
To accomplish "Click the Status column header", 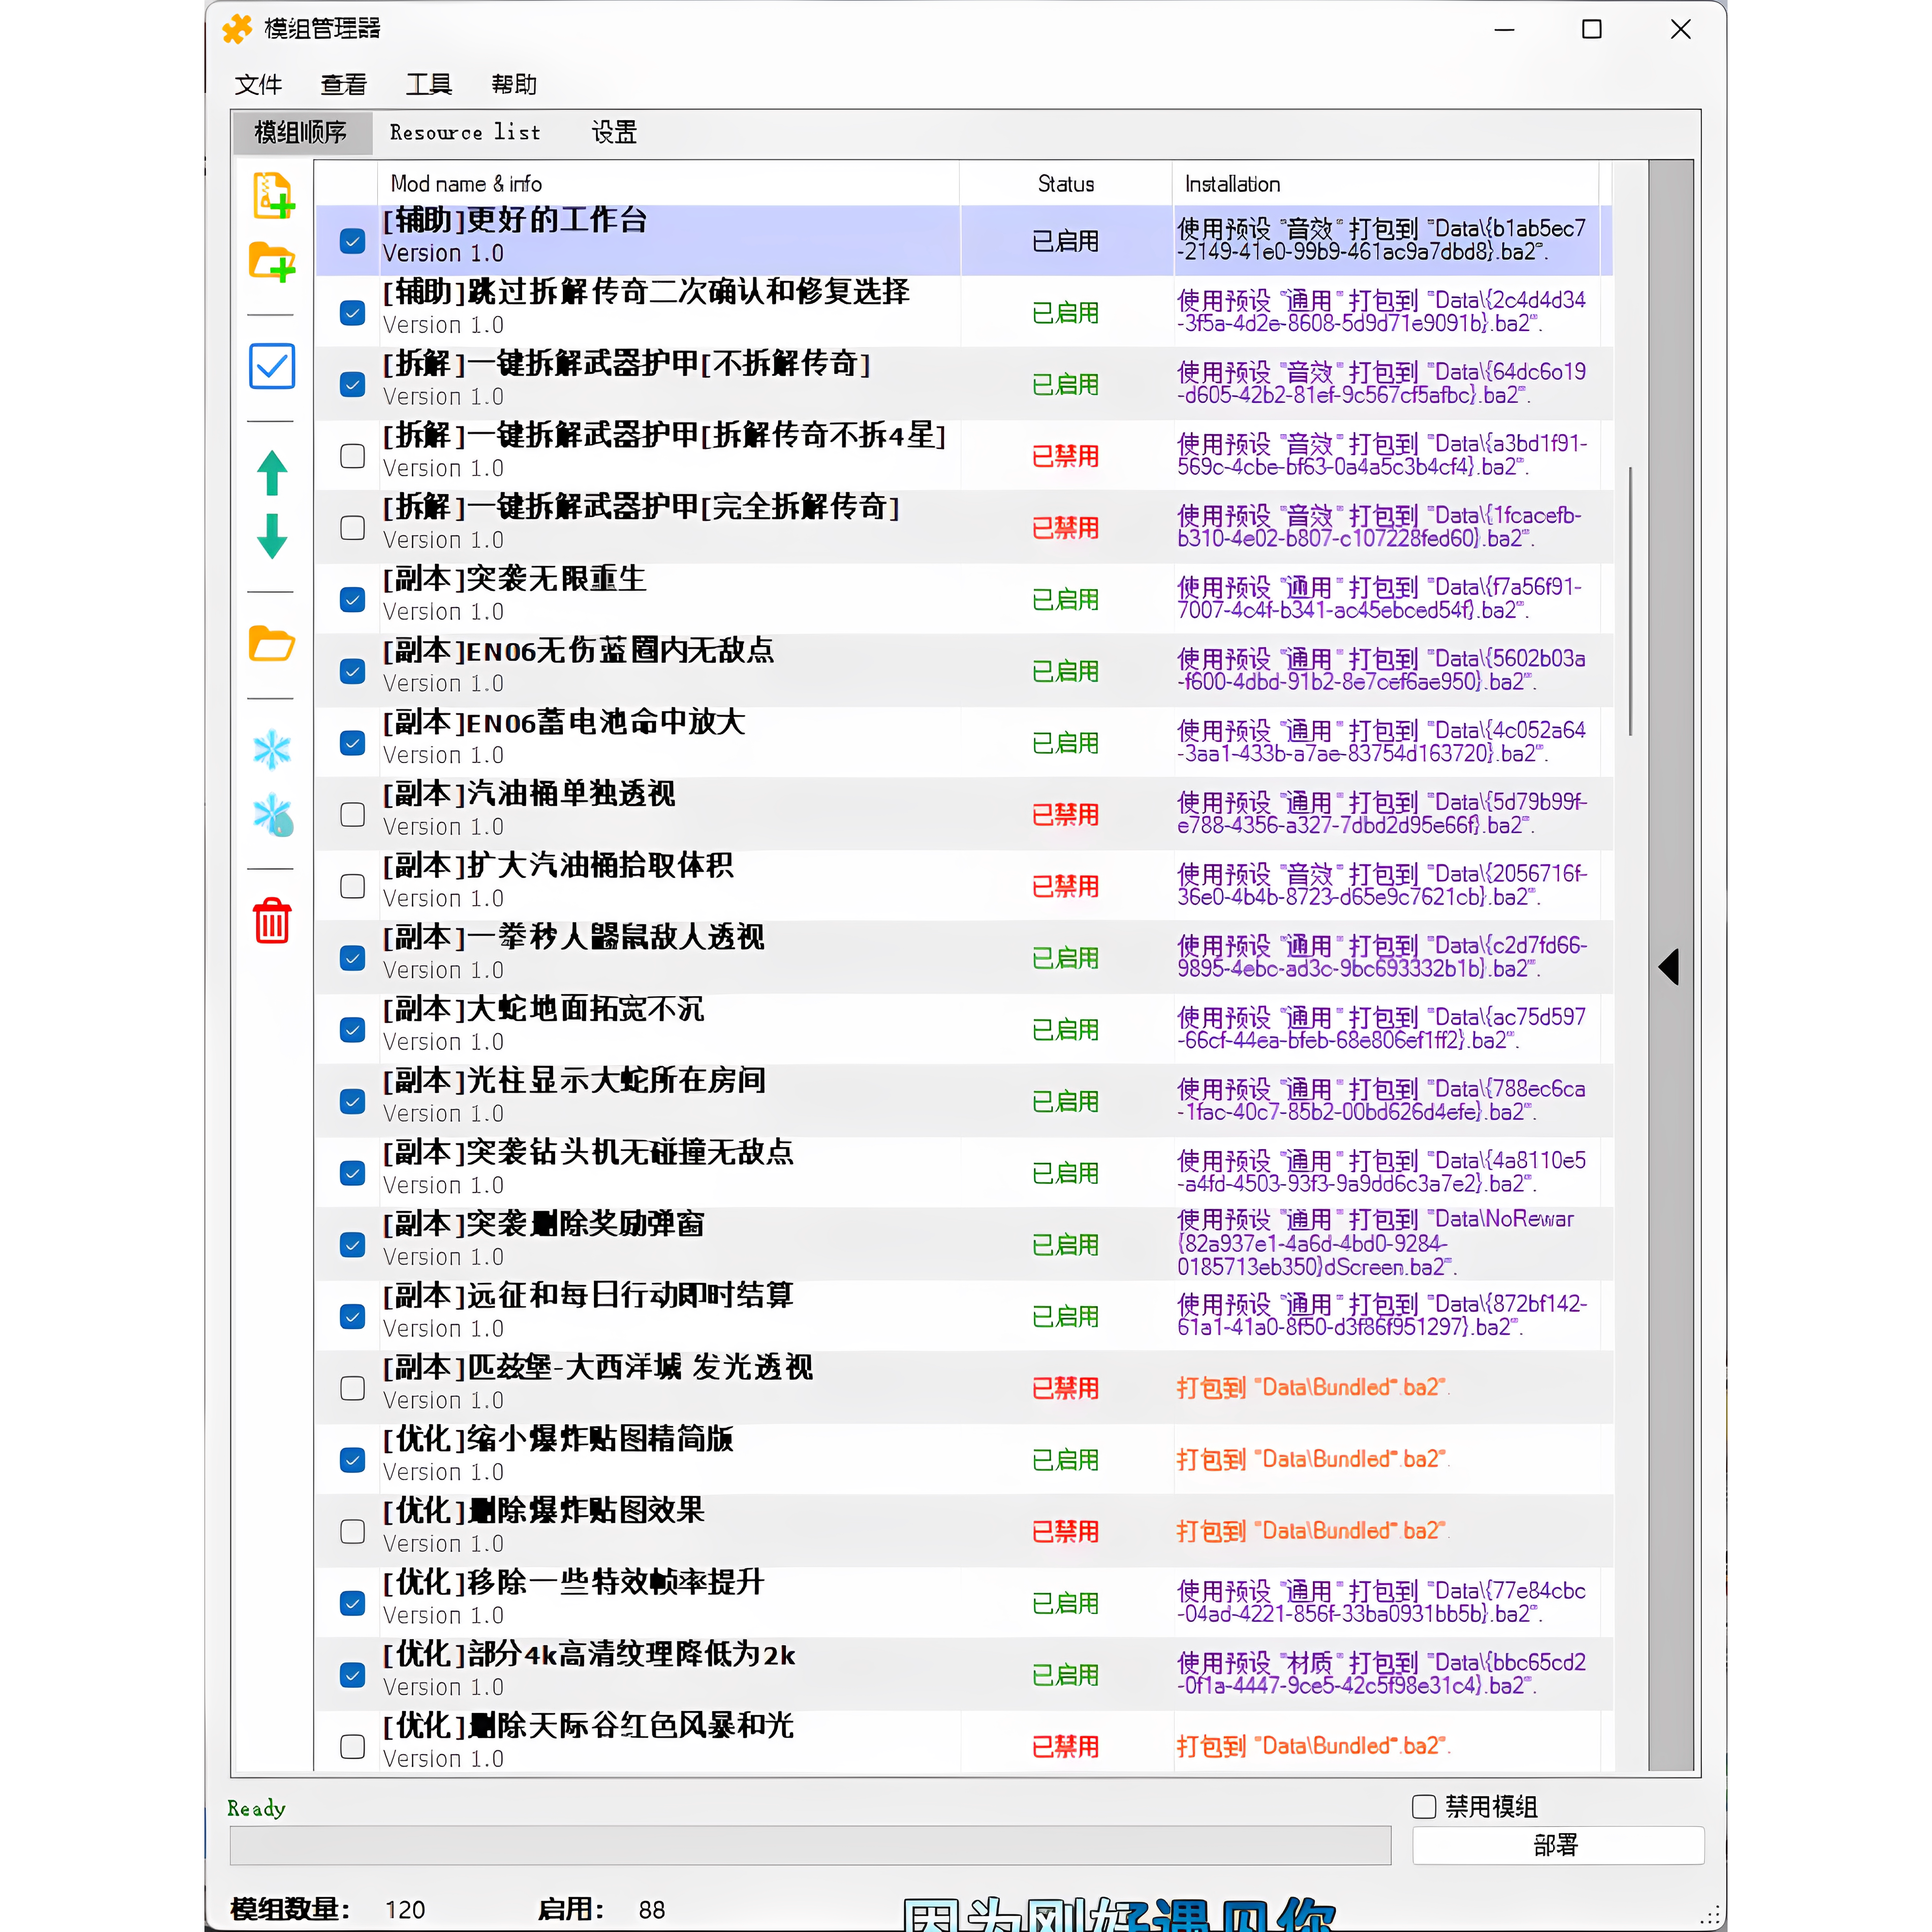I will coord(1065,184).
